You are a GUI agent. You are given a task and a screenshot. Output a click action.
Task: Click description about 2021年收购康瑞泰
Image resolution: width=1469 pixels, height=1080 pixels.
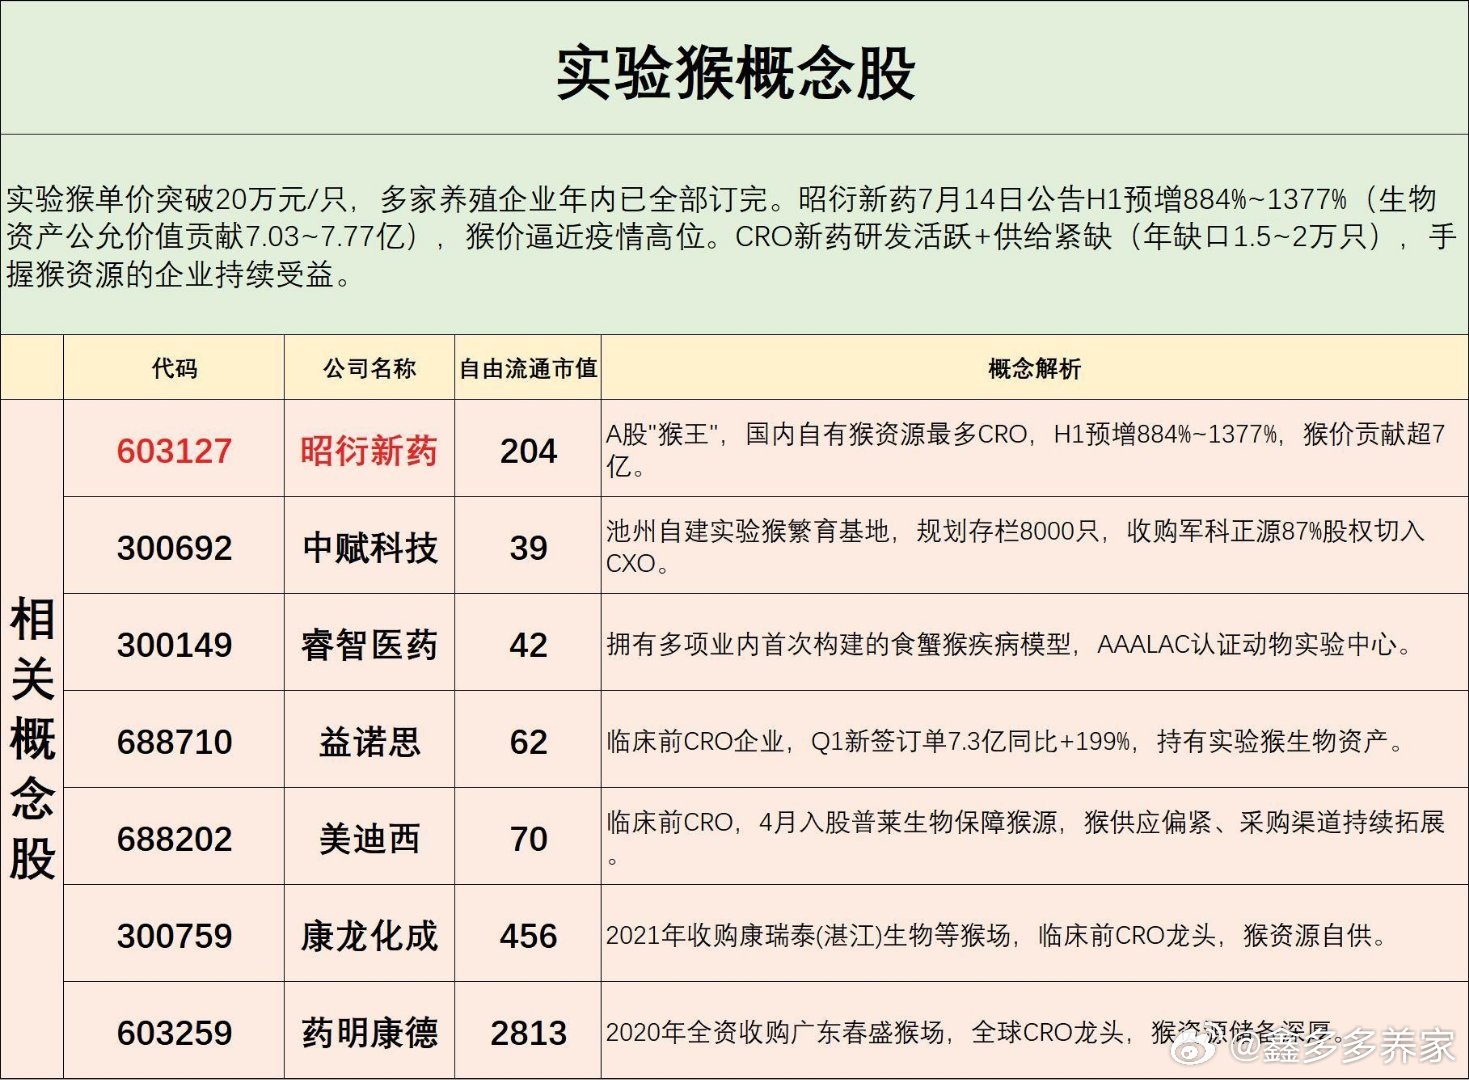[x=998, y=935]
